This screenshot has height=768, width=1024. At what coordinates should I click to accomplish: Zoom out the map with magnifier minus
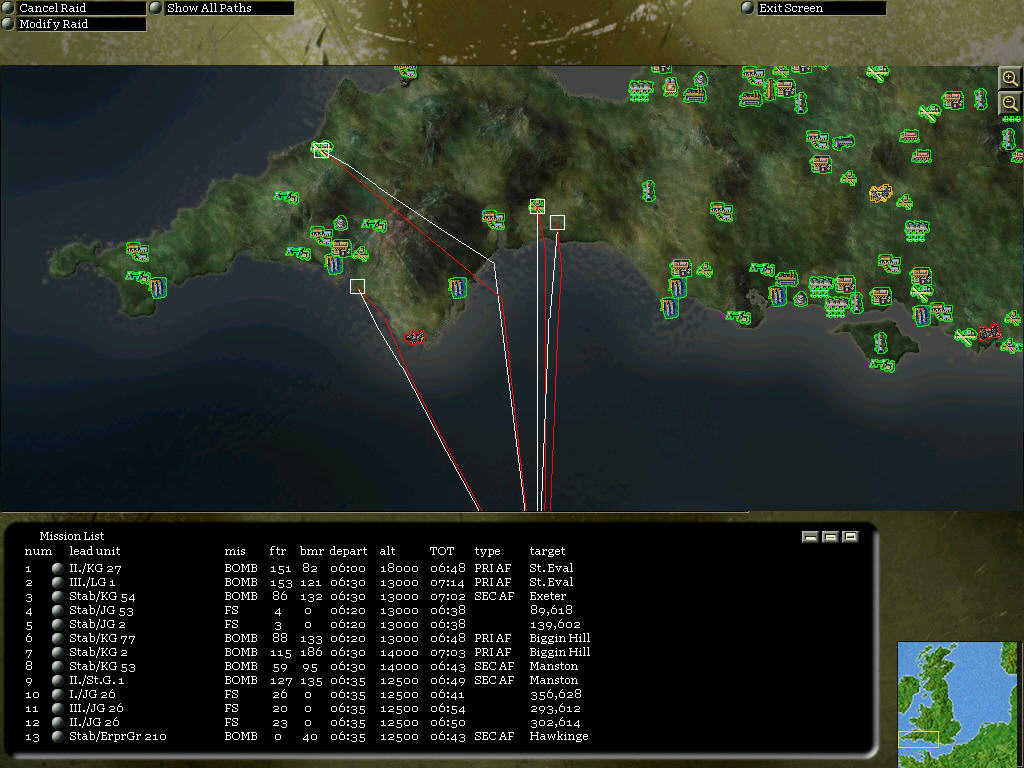[1010, 103]
